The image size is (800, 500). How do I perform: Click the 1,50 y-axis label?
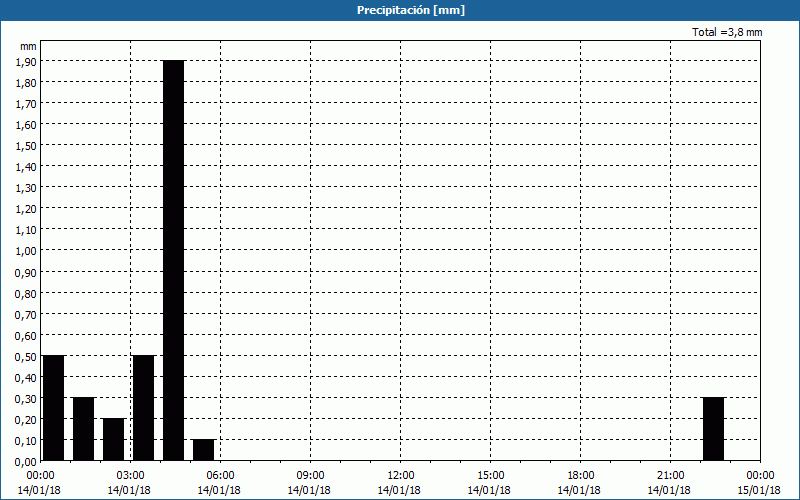point(26,146)
